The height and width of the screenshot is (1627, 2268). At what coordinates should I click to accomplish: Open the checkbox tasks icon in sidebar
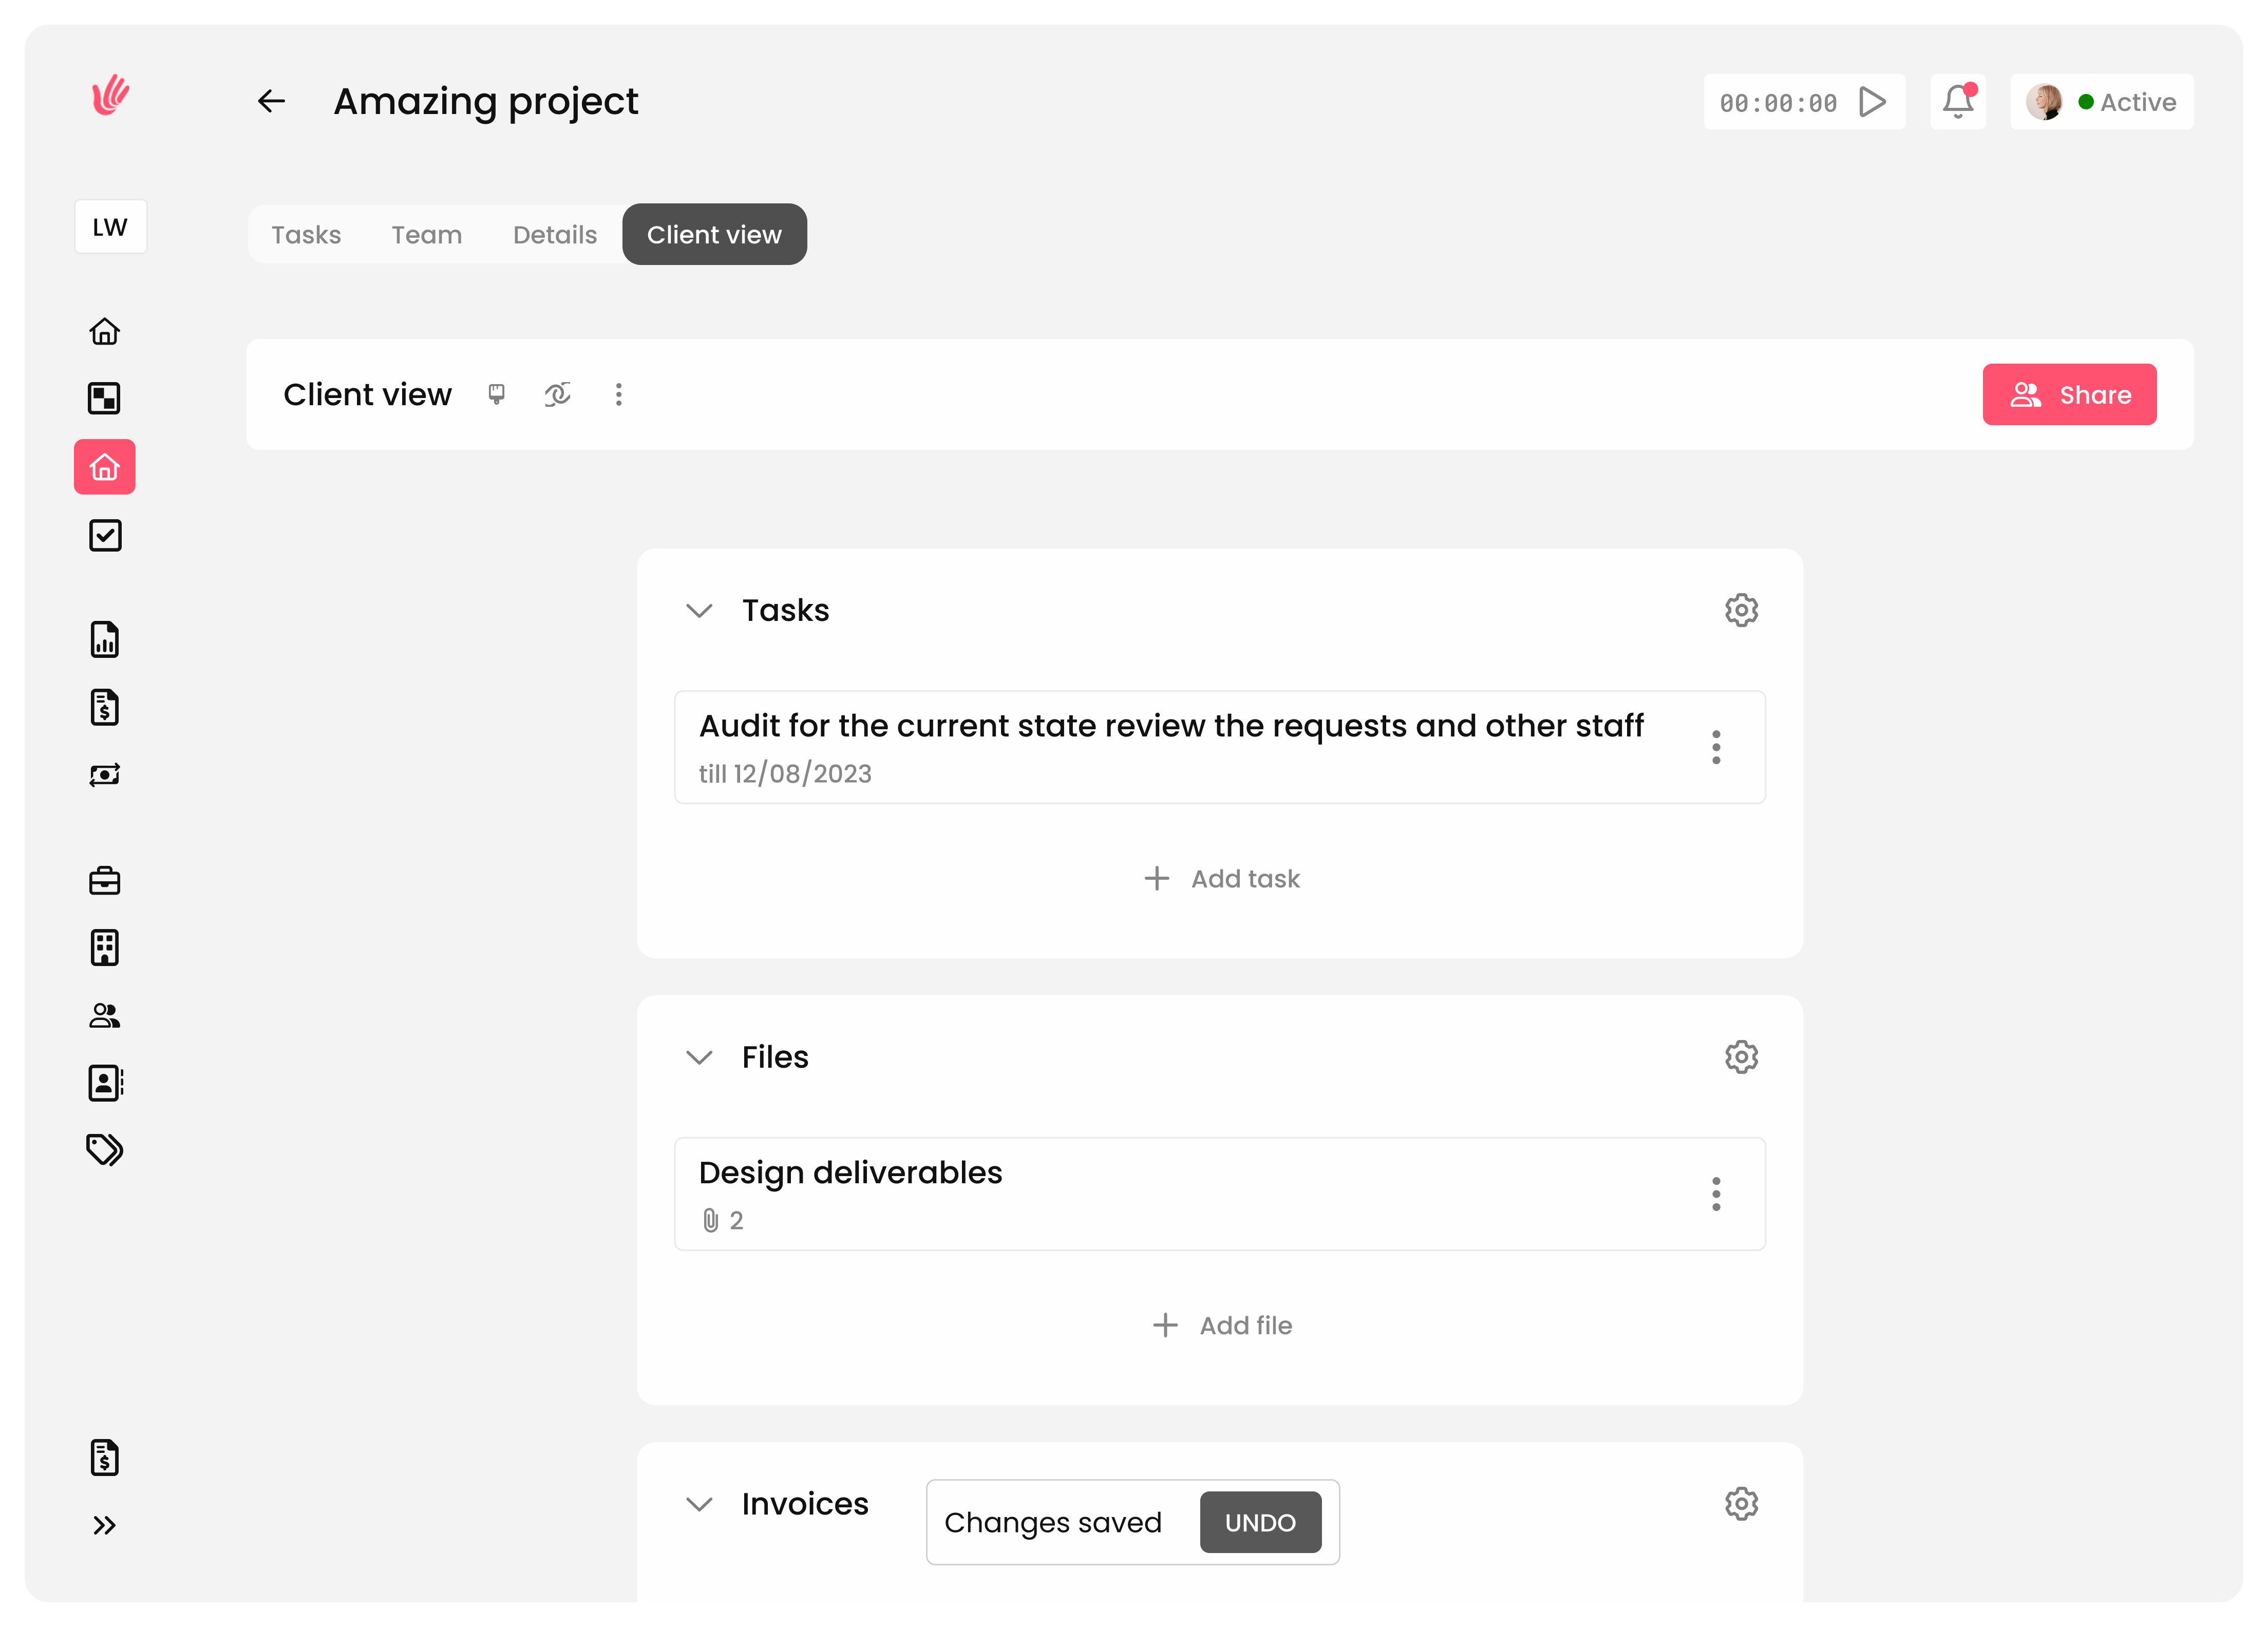105,536
